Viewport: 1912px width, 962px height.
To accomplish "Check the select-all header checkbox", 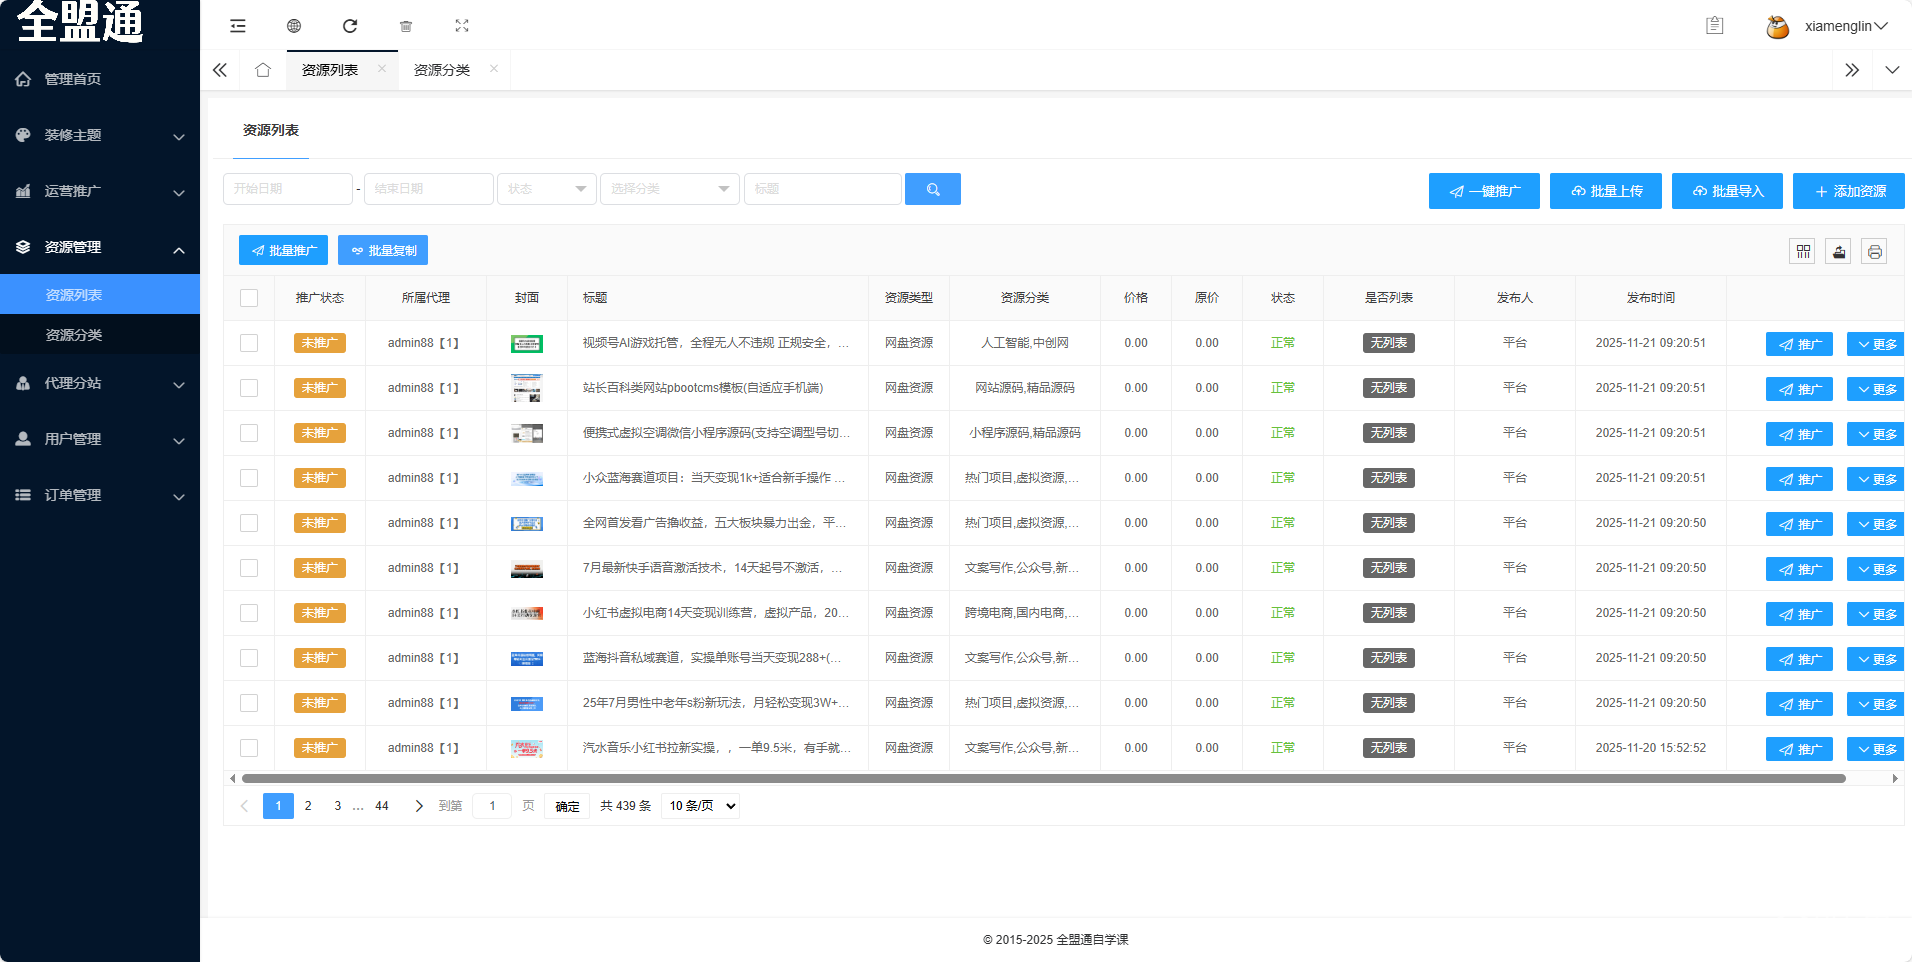I will pyautogui.click(x=249, y=298).
